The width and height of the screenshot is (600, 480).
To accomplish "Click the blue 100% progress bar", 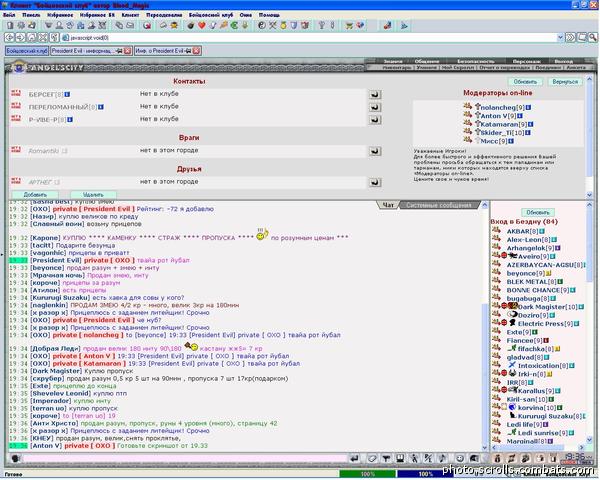I will point(425,474).
